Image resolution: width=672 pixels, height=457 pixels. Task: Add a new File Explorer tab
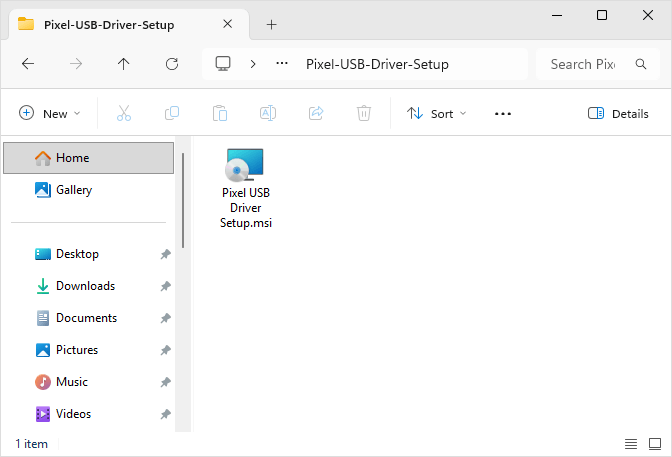[271, 25]
